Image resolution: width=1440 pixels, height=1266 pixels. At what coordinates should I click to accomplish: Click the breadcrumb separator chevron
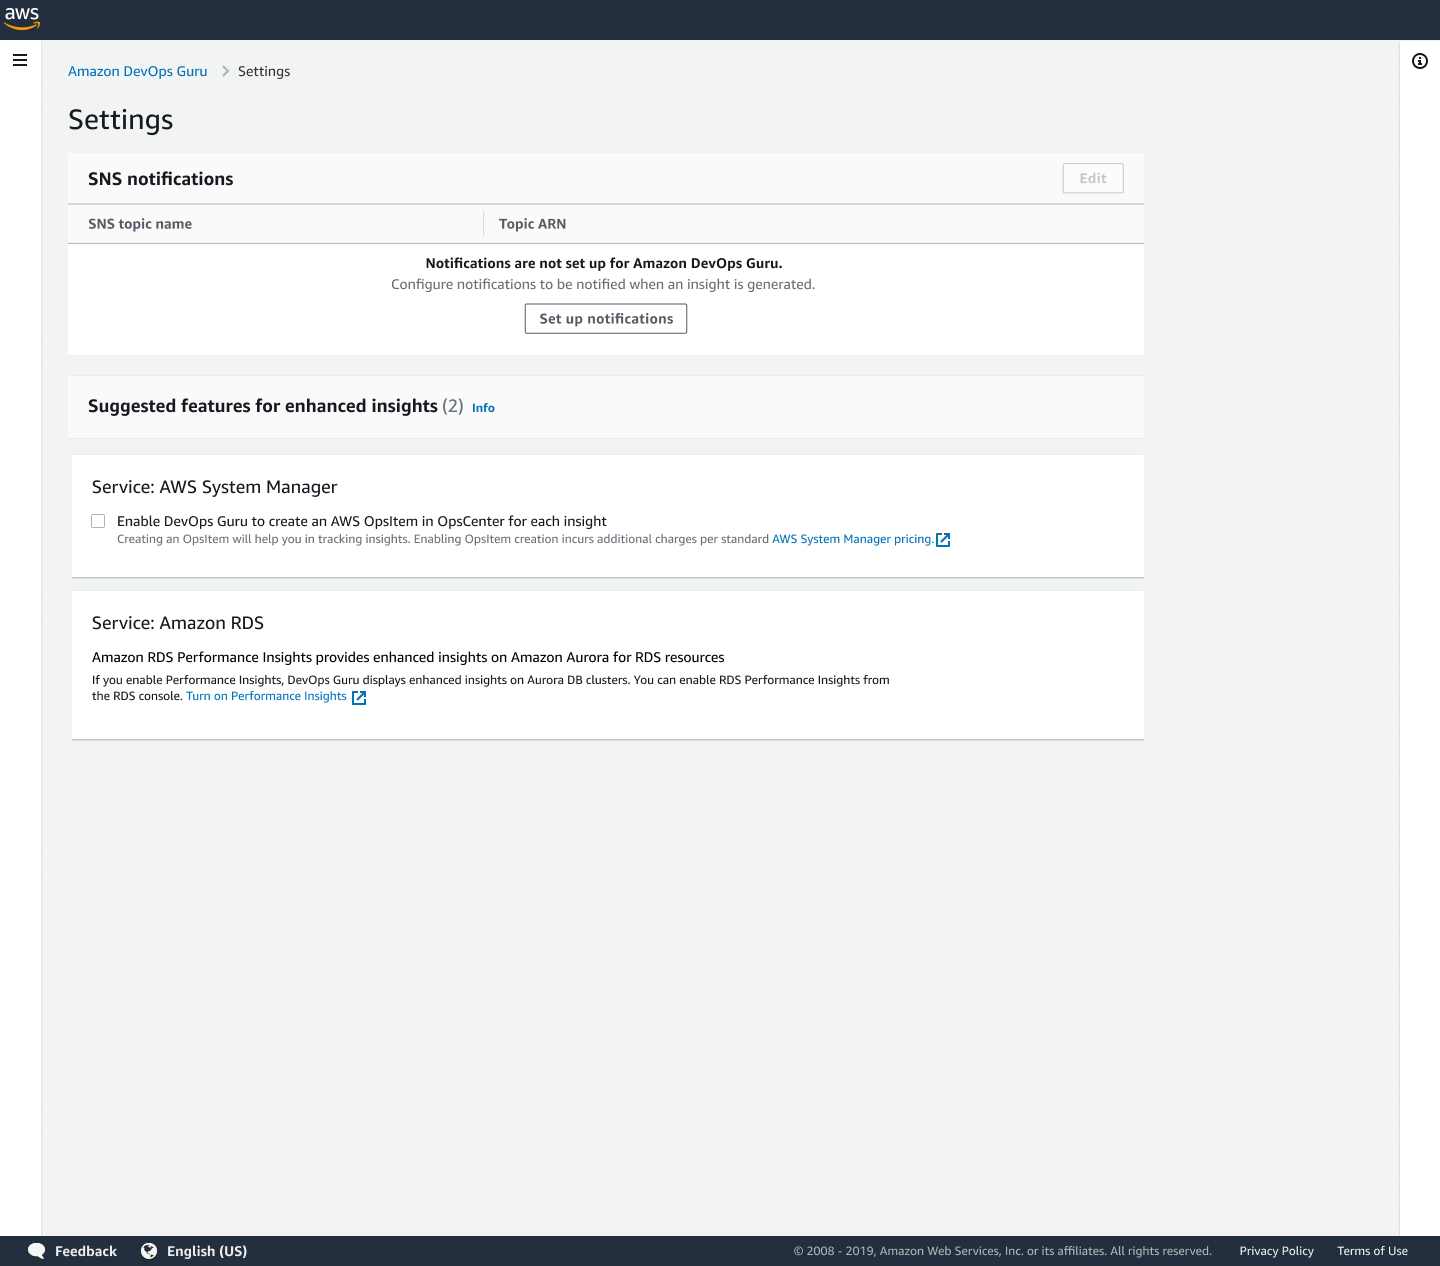tap(225, 71)
